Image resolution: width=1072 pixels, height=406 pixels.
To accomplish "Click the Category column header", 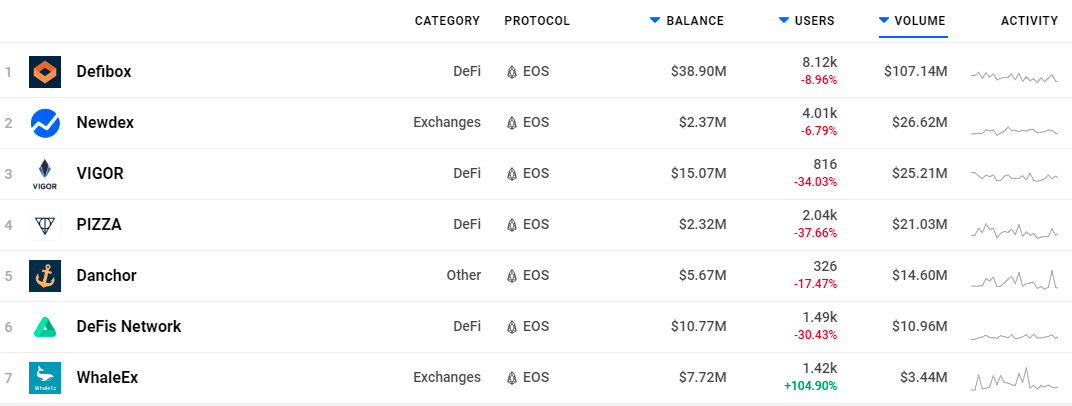I will (447, 21).
